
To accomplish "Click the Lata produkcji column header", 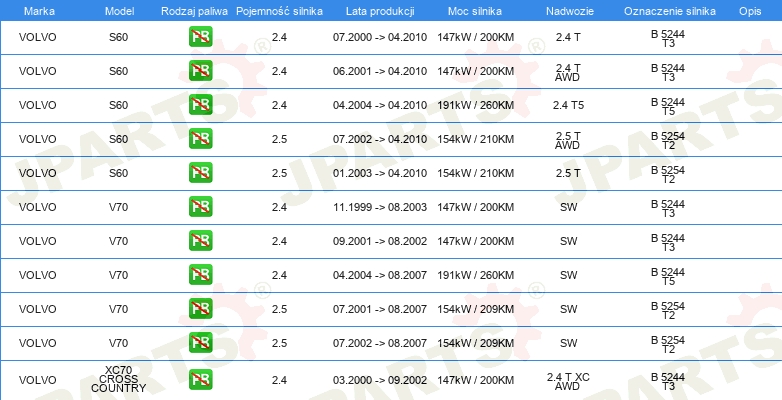I will (x=380, y=11).
